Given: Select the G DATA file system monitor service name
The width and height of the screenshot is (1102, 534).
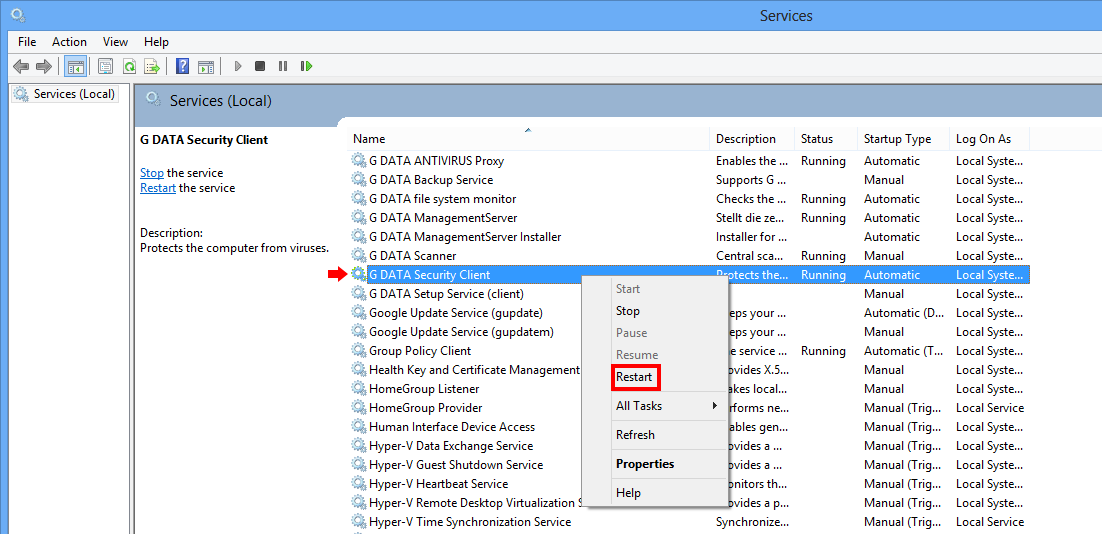Looking at the screenshot, I should pos(443,198).
